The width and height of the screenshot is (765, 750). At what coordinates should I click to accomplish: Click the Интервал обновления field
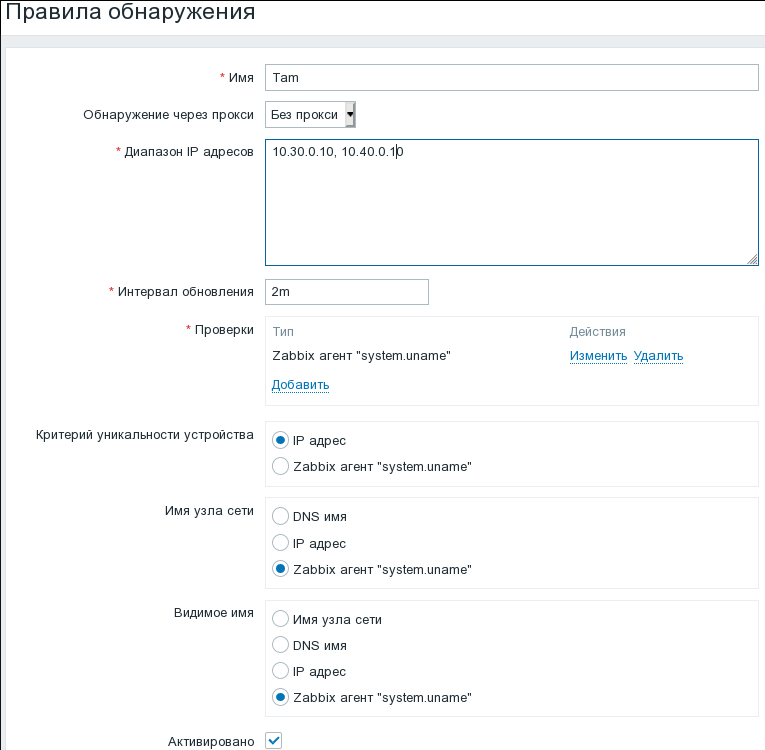pos(346,291)
